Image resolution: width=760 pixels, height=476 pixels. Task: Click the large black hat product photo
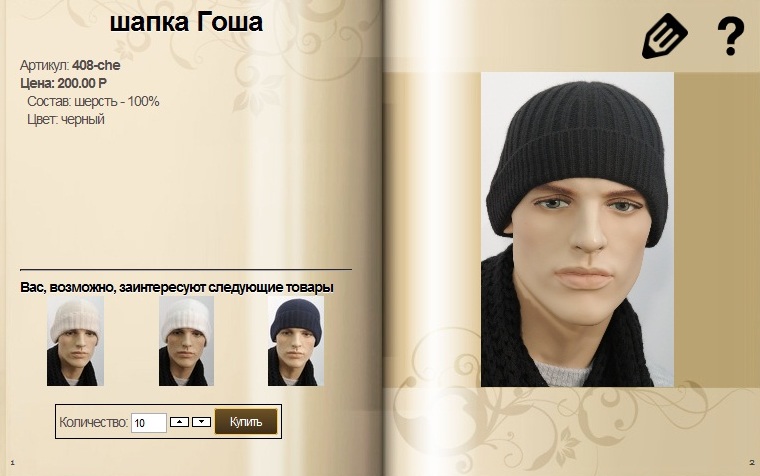[577, 229]
